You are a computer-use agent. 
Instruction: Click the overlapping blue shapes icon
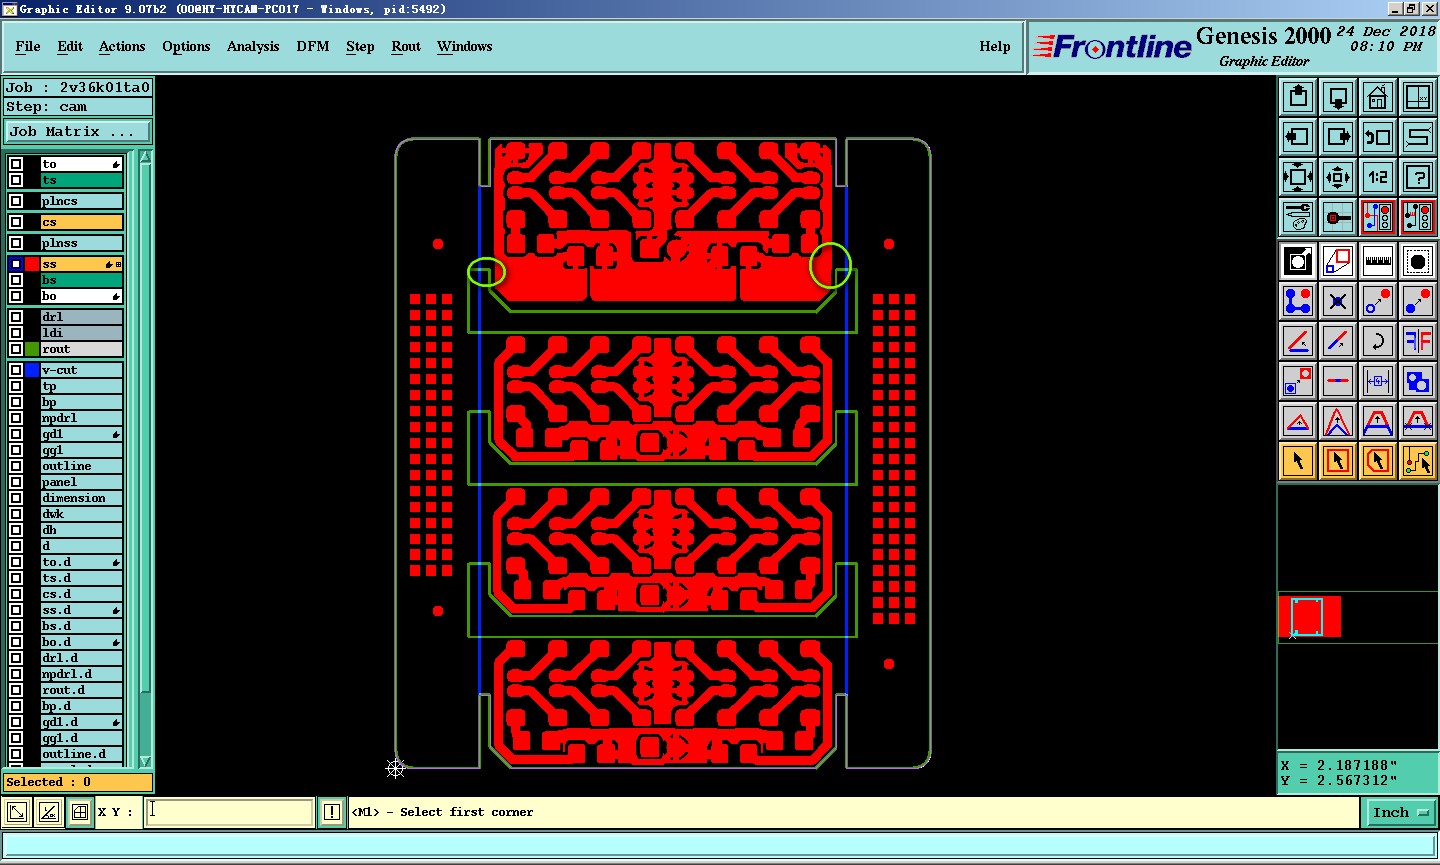pos(1418,381)
